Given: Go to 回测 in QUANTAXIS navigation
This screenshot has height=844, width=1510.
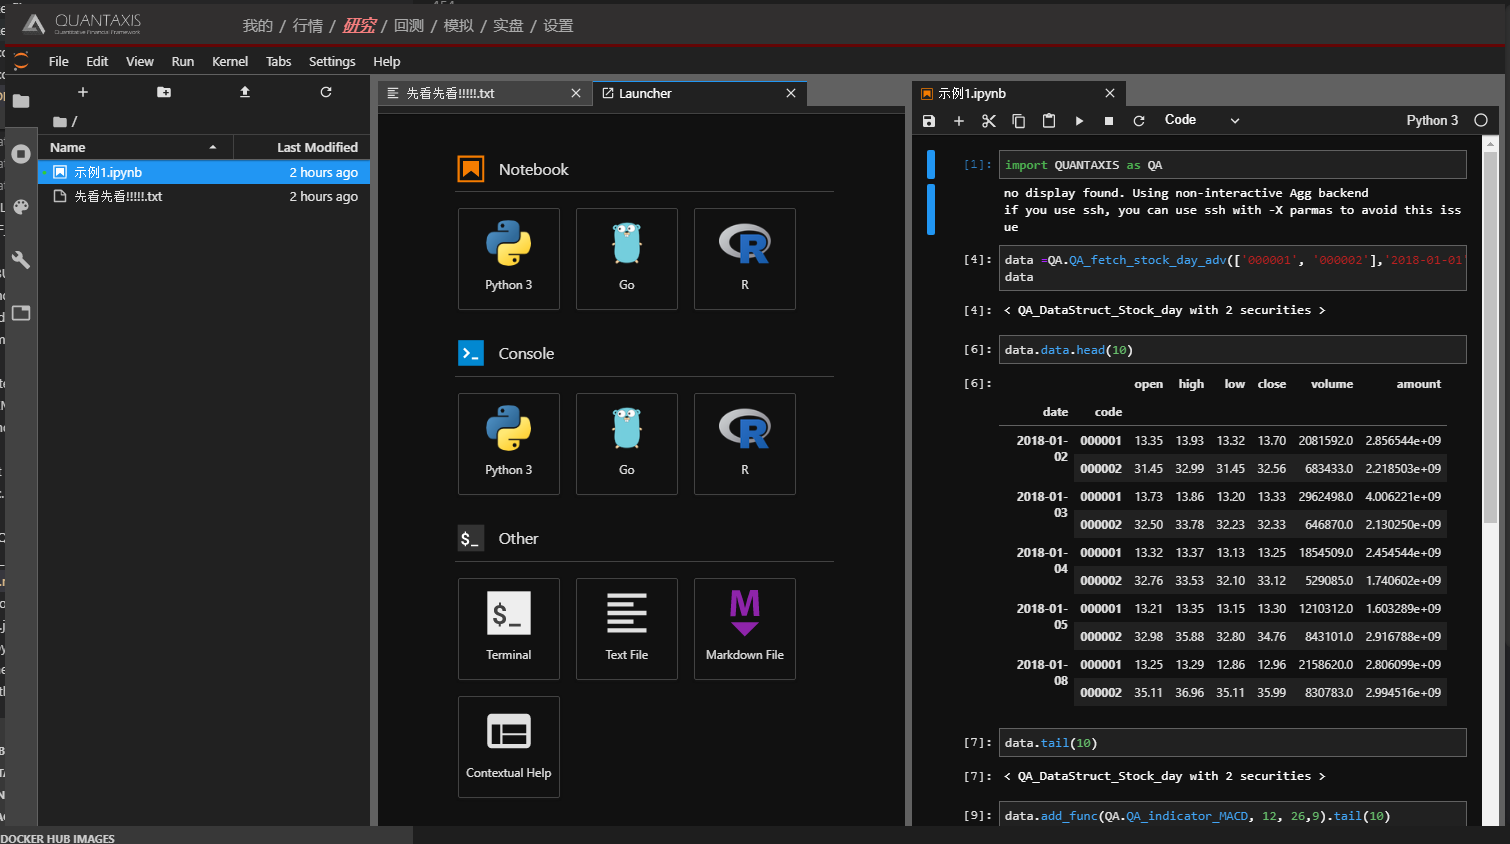Looking at the screenshot, I should point(409,26).
